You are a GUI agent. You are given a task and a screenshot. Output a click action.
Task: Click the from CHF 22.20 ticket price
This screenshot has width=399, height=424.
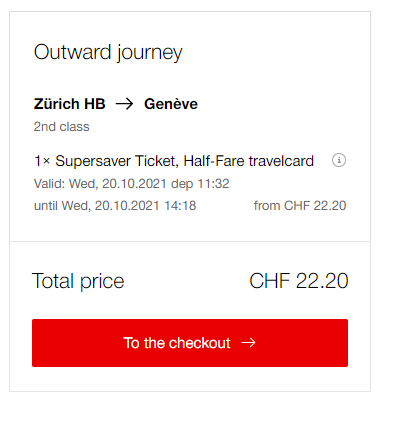click(300, 206)
